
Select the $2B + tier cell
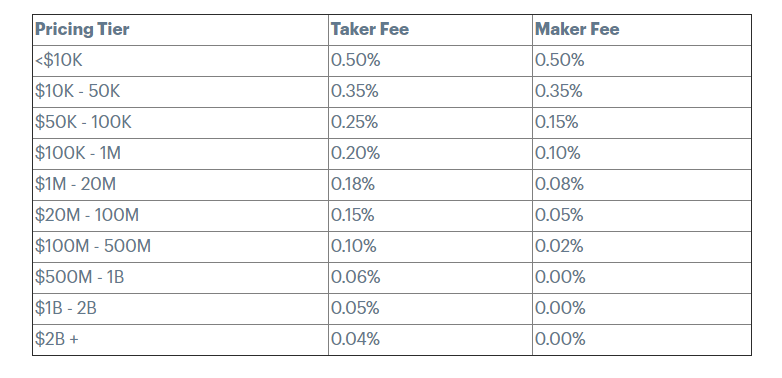(181, 339)
